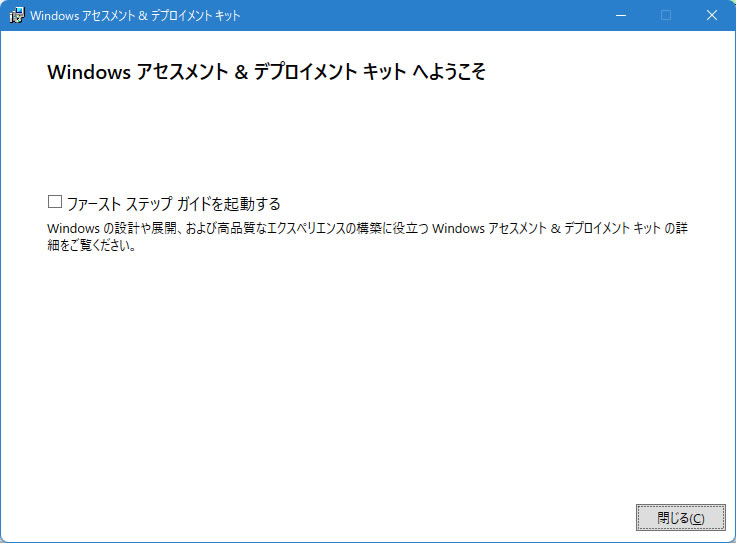Image resolution: width=736 pixels, height=543 pixels.
Task: Click the word ガイド in the checkbox label
Action: coord(193,203)
